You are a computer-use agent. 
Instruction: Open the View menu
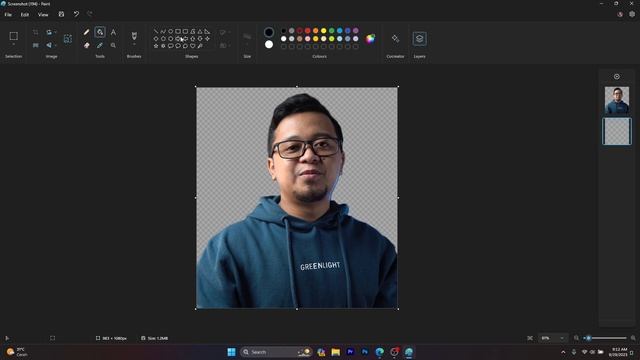coord(43,15)
